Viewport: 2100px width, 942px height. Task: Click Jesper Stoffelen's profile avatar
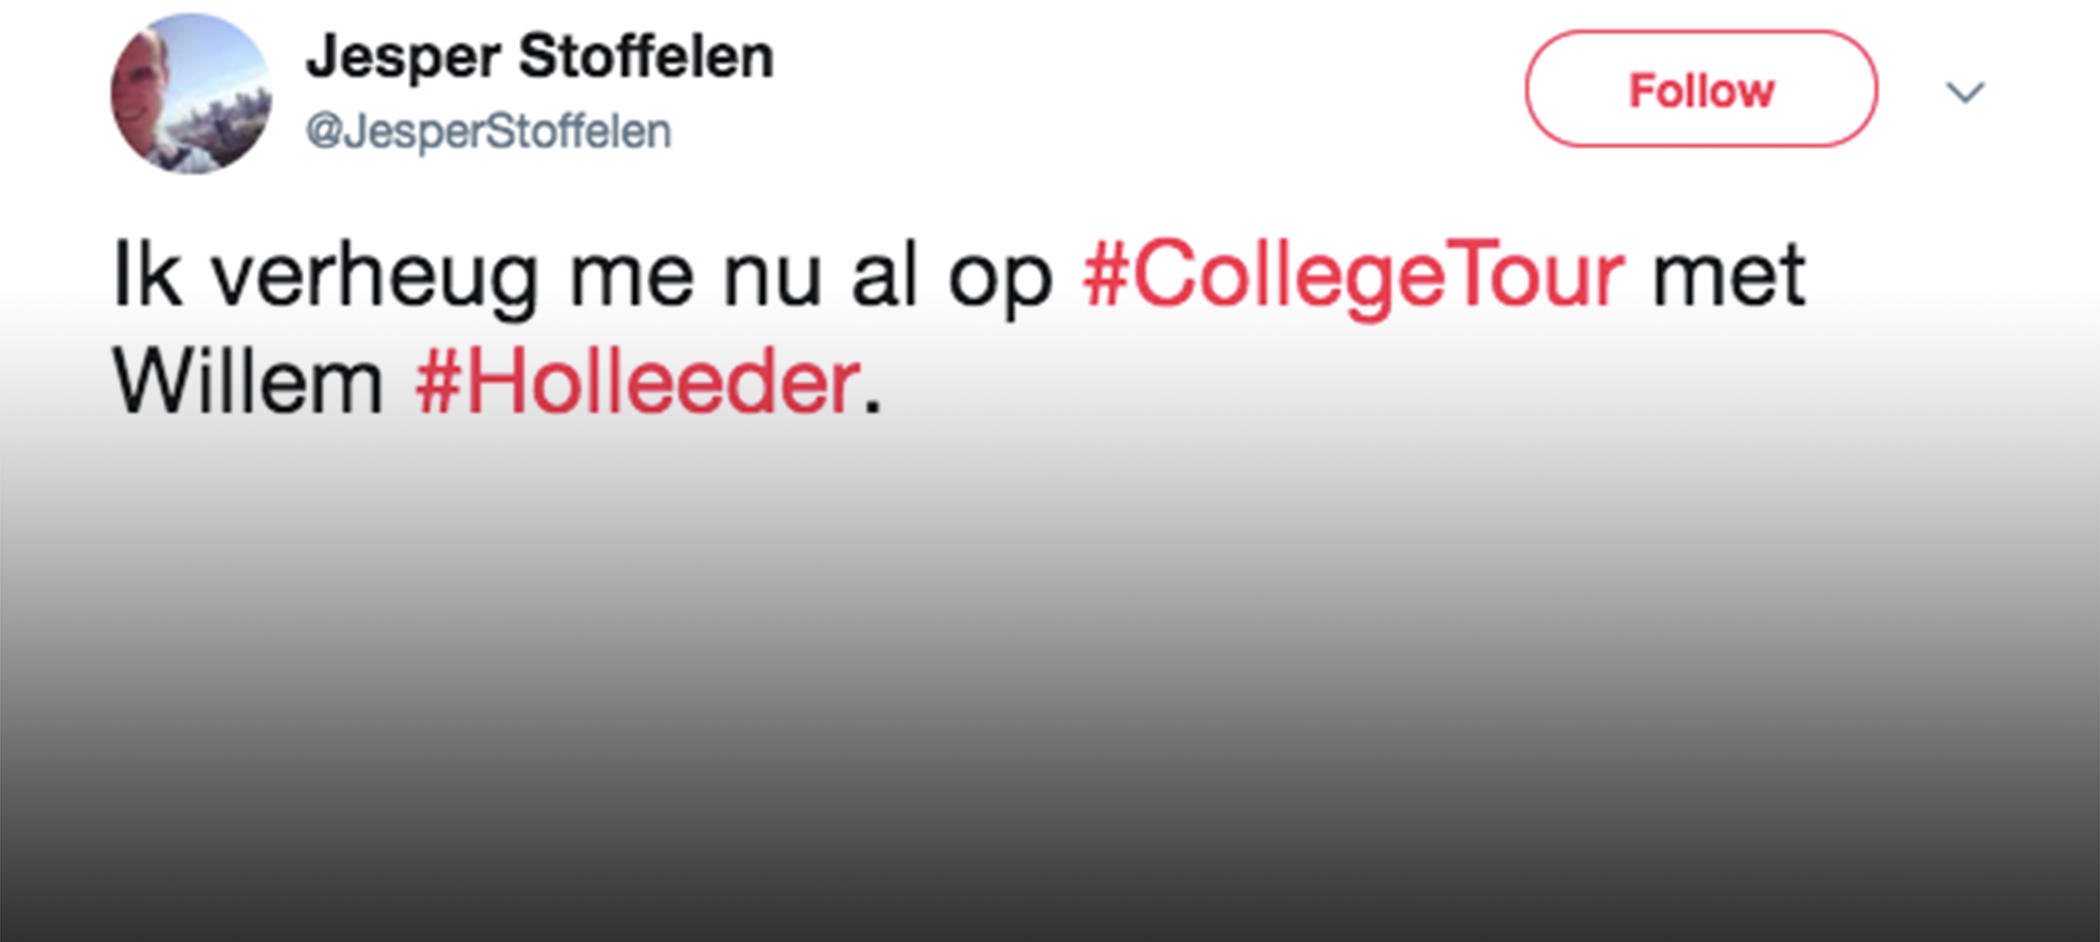pos(190,93)
